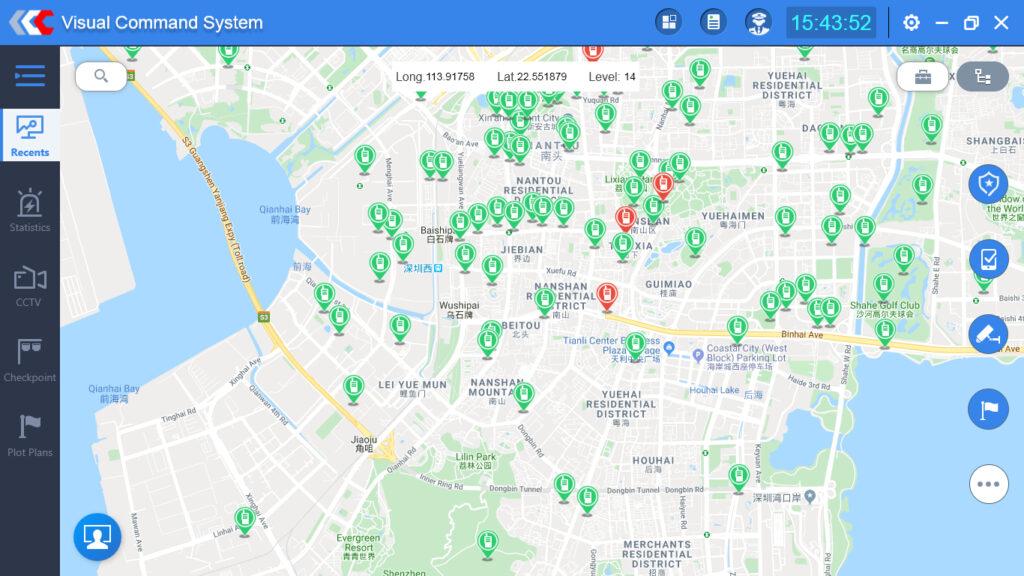1024x576 pixels.
Task: Open the Recents tab
Action: coord(30,135)
